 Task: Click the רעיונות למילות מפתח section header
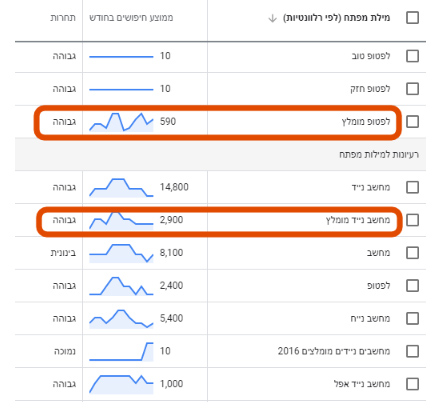379,154
